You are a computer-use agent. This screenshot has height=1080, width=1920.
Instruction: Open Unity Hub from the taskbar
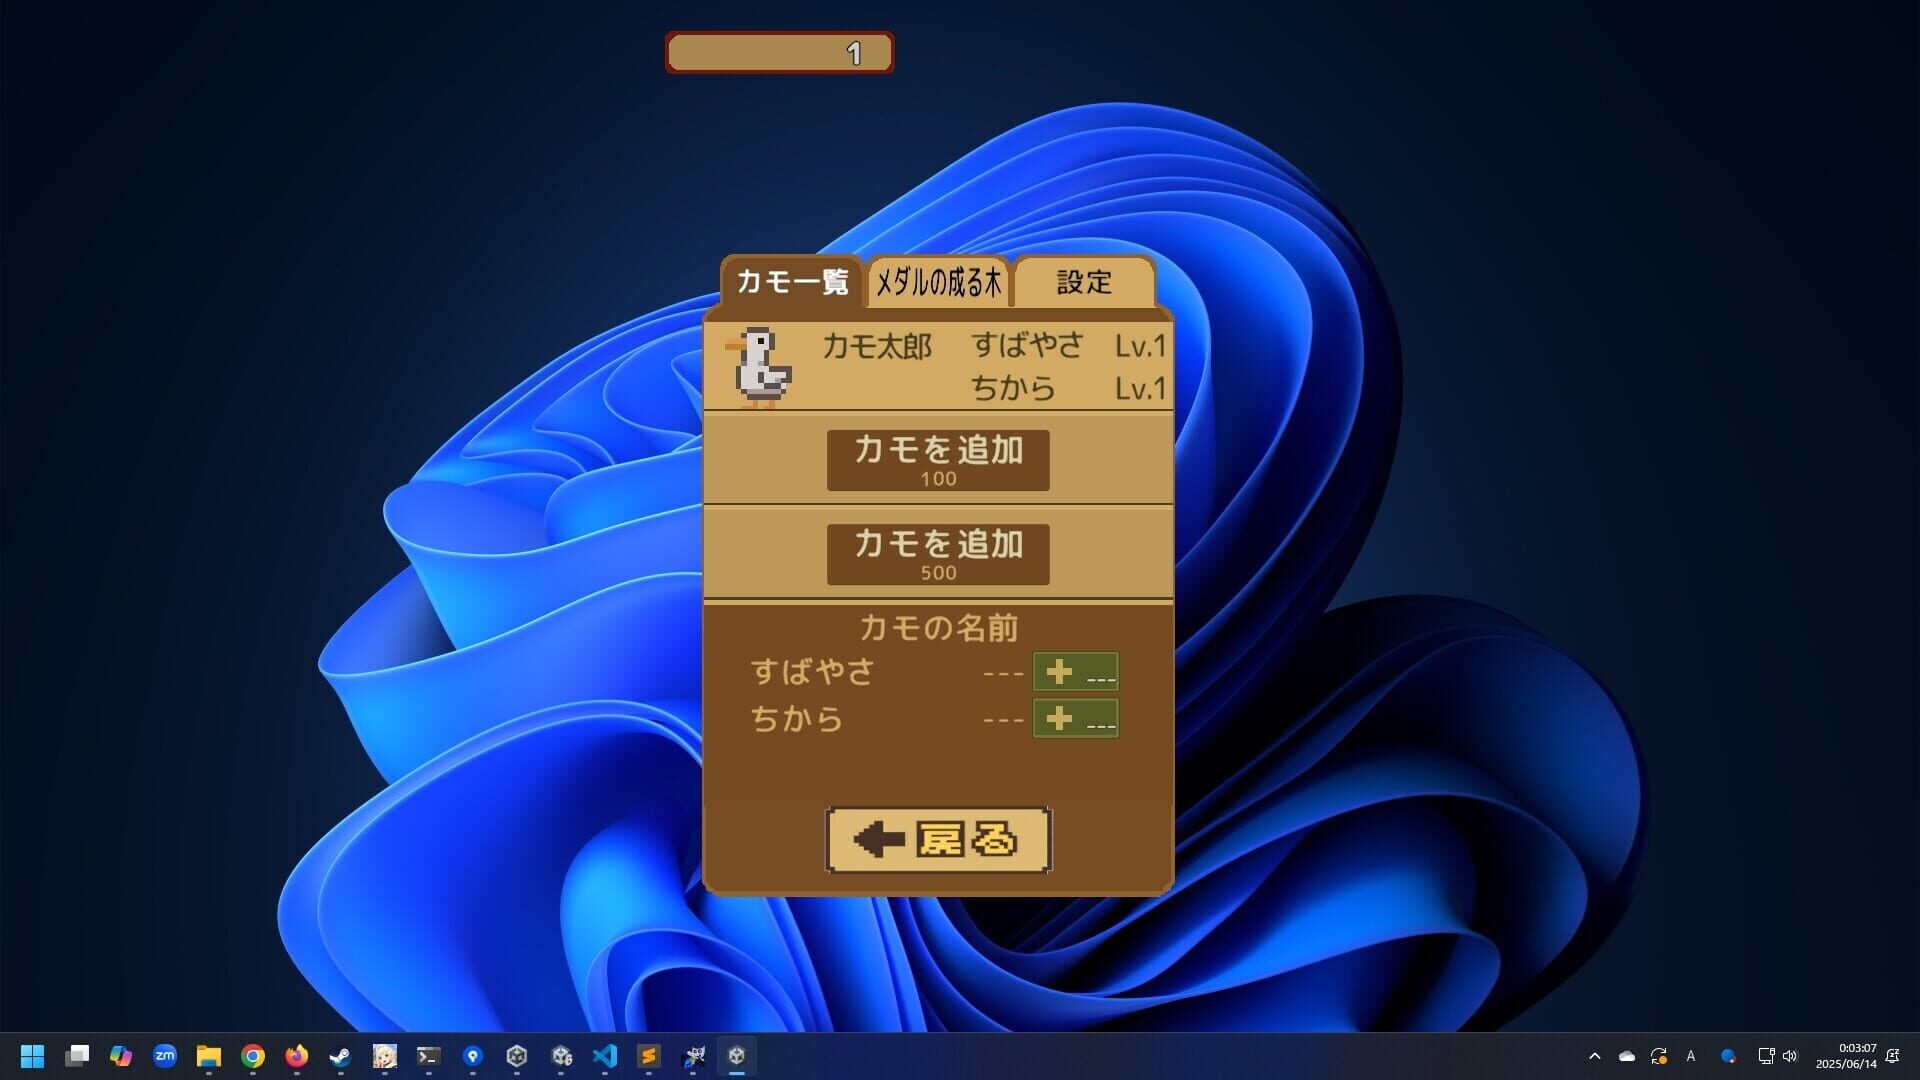[x=516, y=1057]
